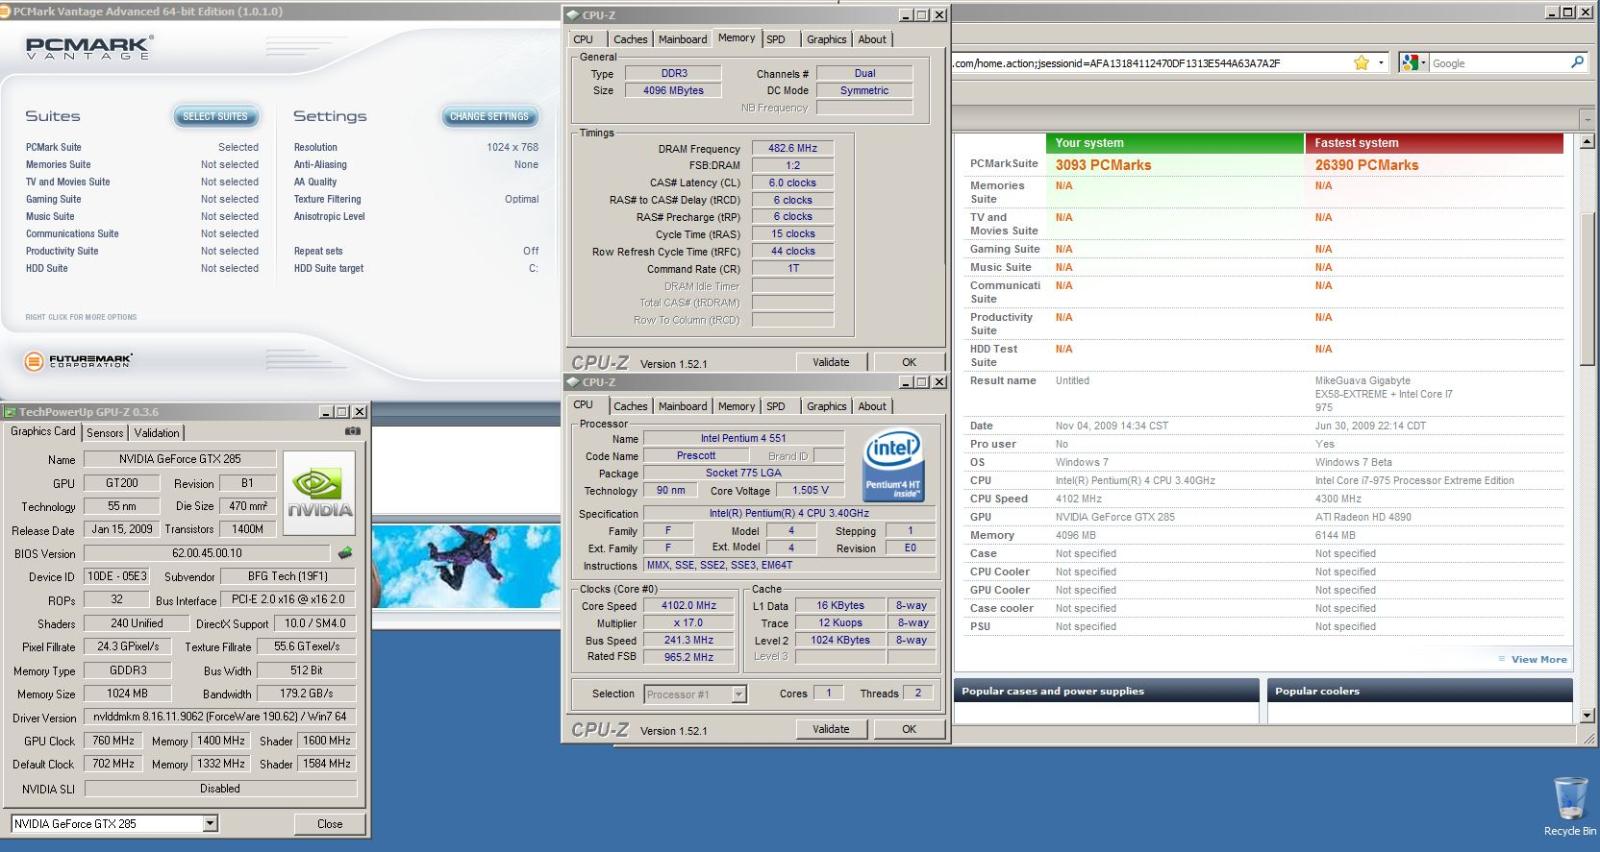Open the About tab in the lower CPU-Z window

tap(872, 406)
